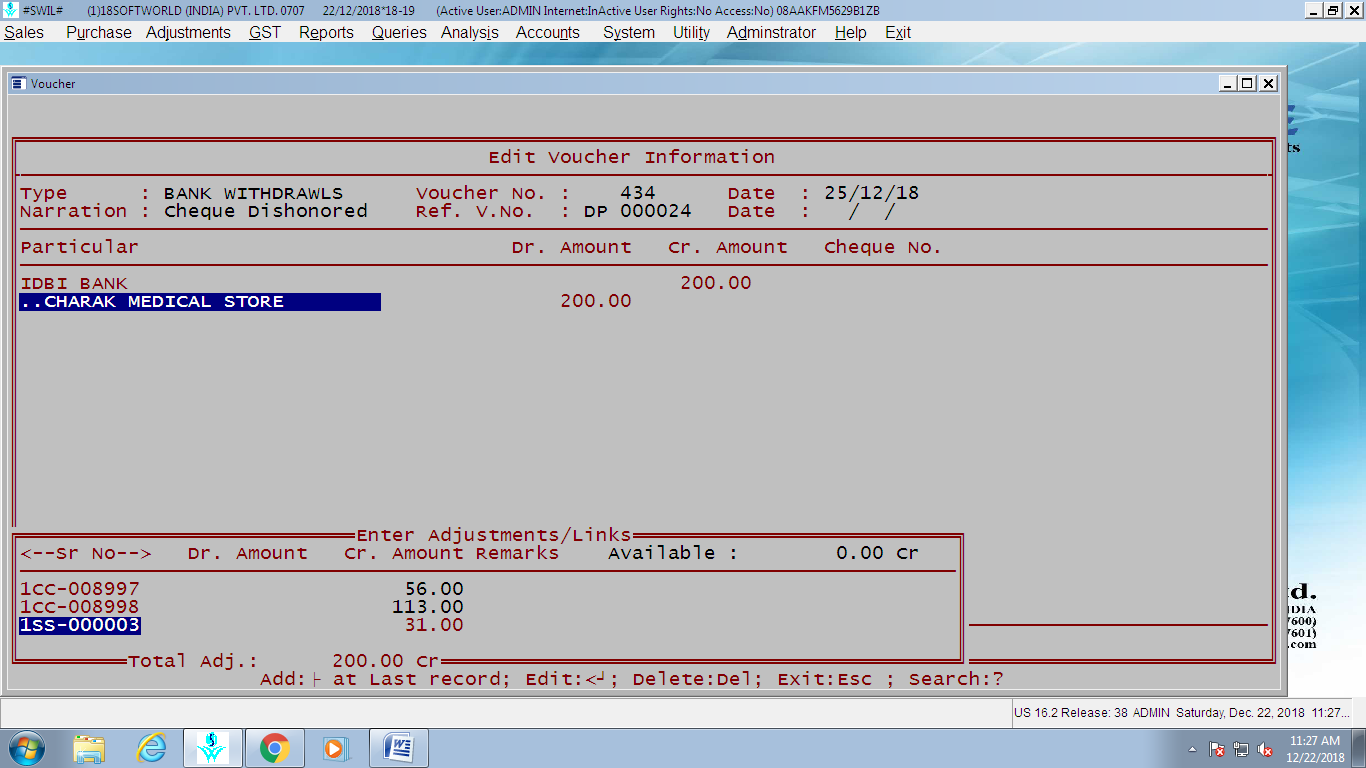Click the Voucher window title icon
Viewport: 1366px width, 768px height.
[x=19, y=83]
